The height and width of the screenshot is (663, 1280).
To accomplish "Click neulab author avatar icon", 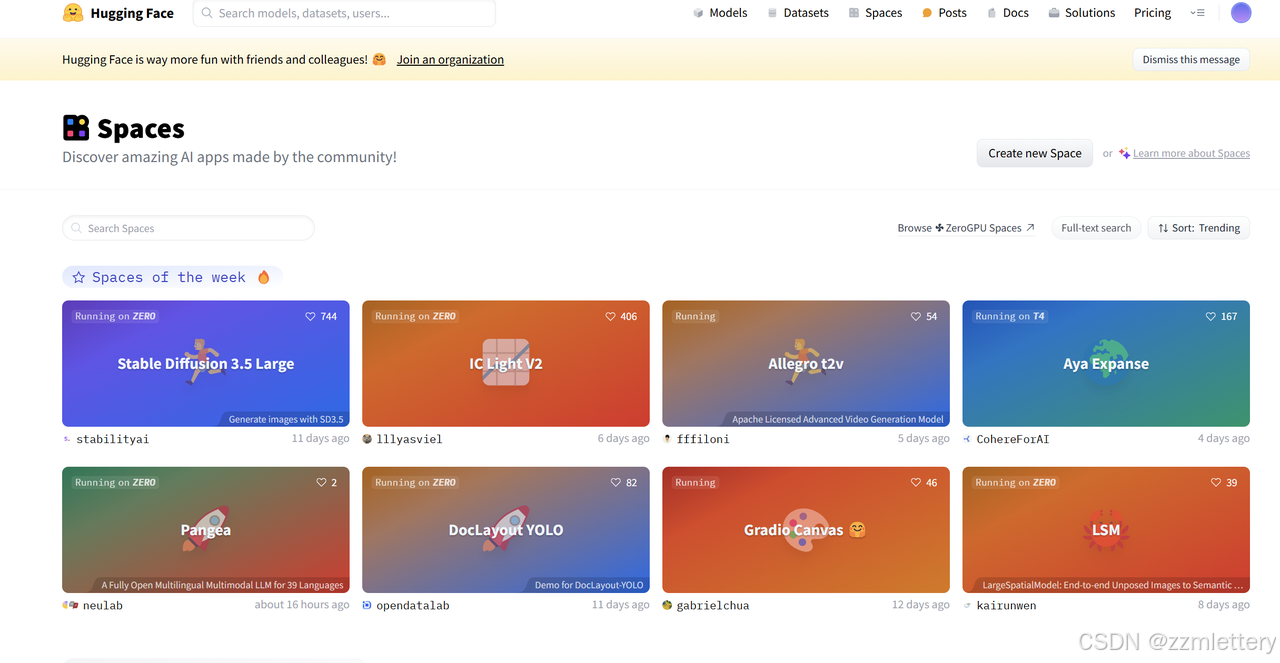I will coord(70,605).
